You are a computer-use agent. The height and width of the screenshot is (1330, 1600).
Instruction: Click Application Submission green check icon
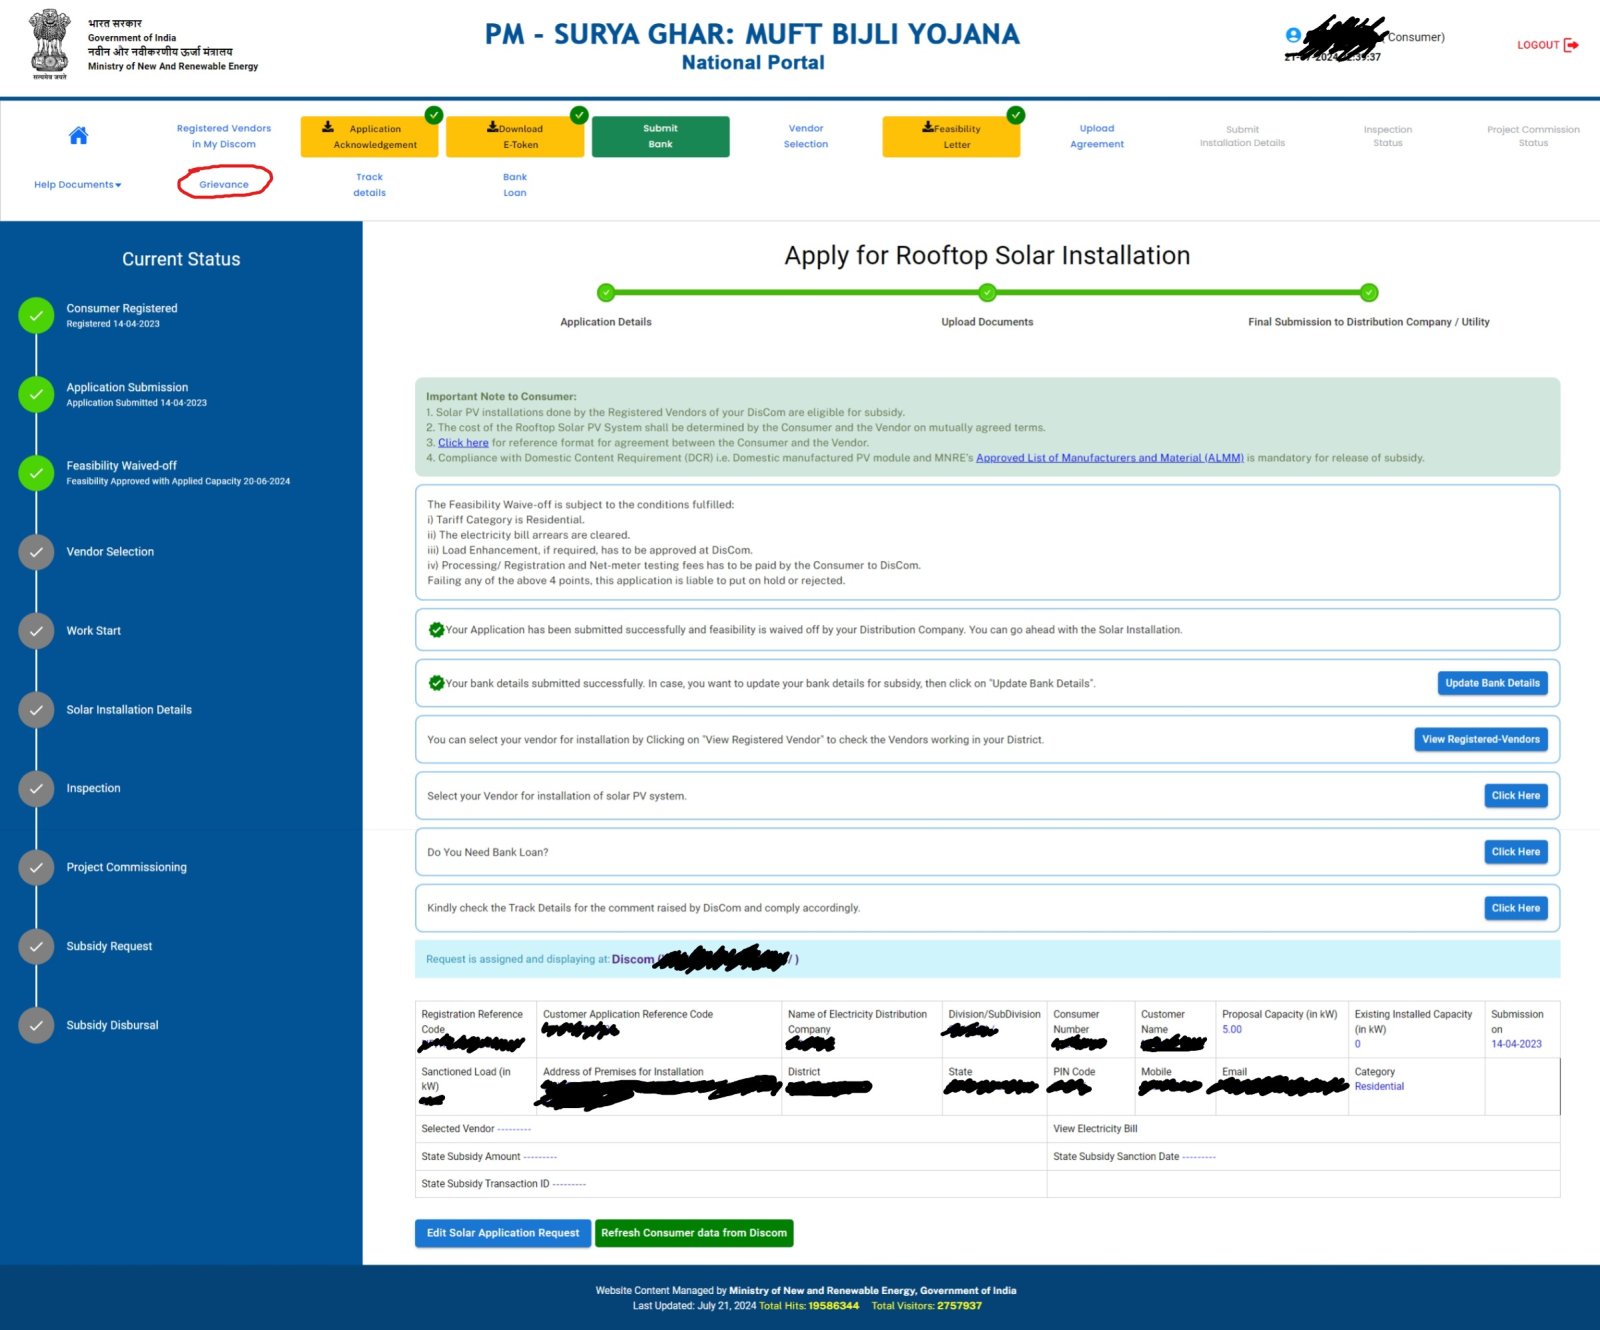coord(36,394)
